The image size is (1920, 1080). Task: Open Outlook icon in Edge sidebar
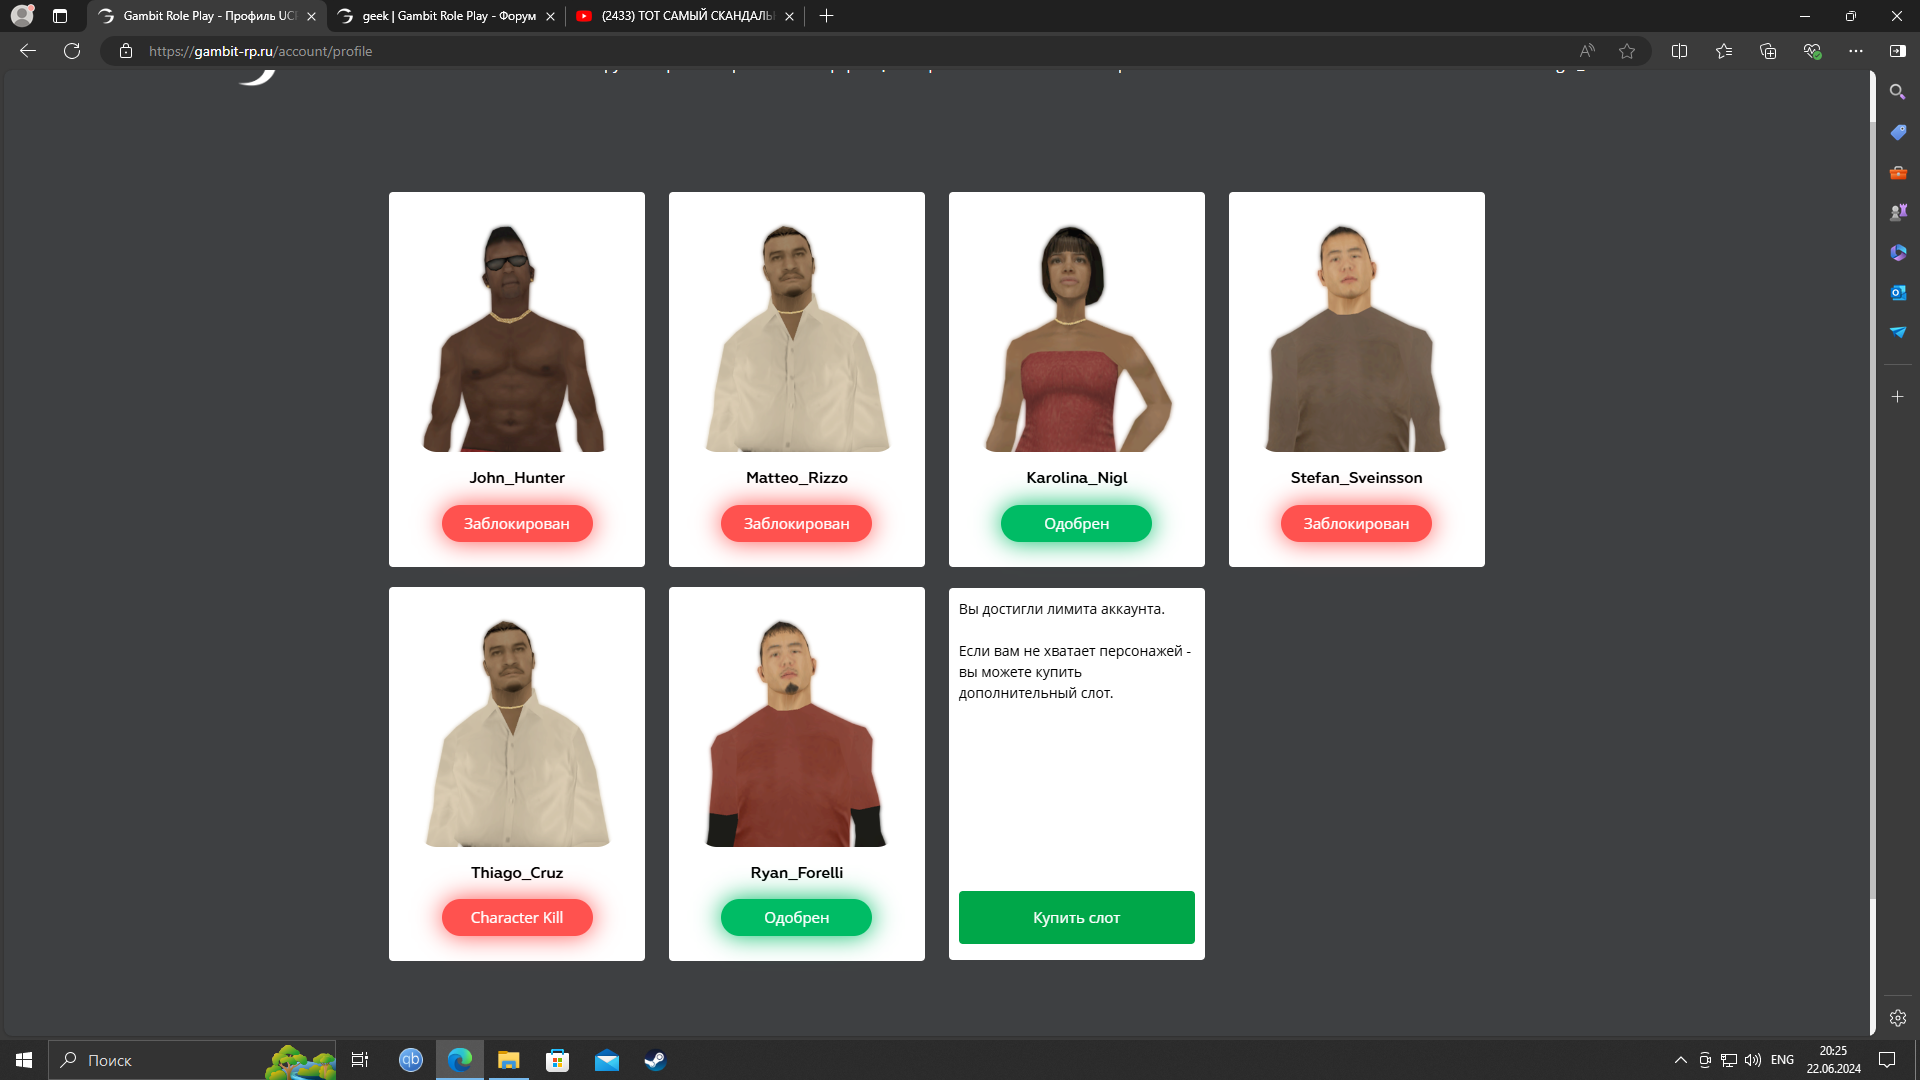tap(1897, 292)
